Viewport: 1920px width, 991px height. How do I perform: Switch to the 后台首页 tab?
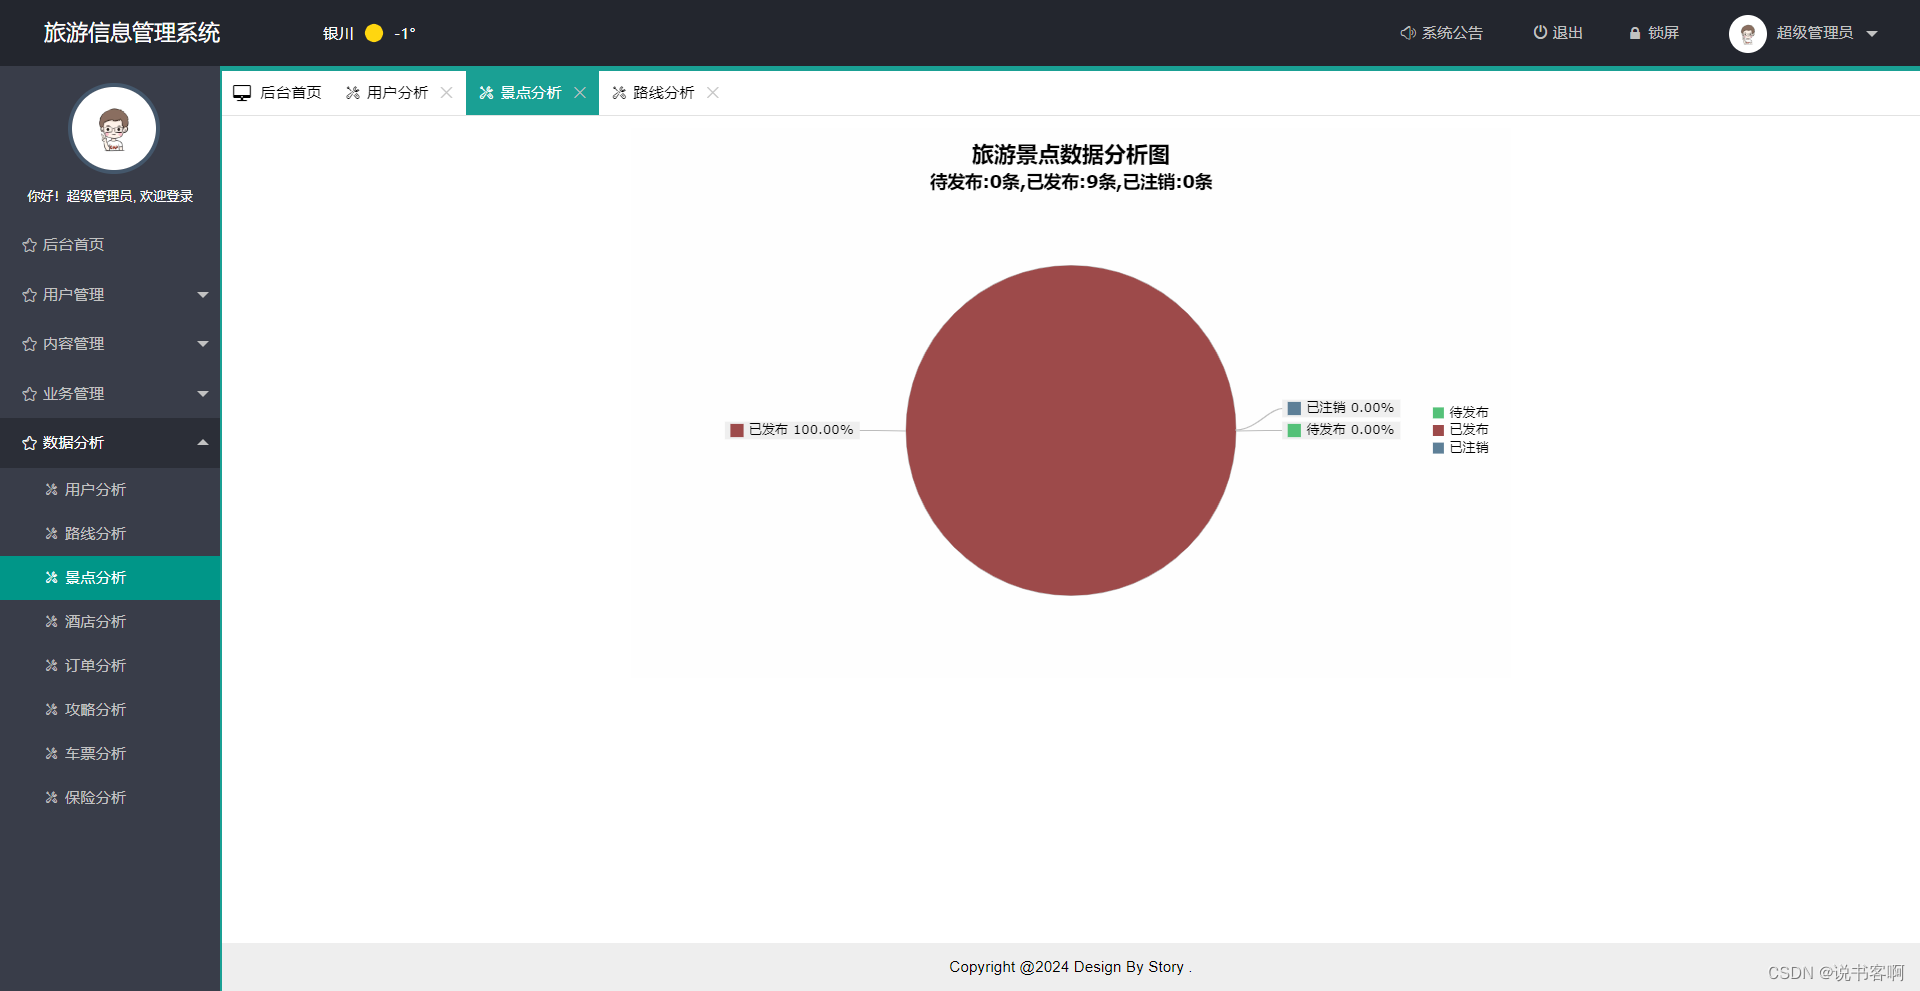(278, 93)
